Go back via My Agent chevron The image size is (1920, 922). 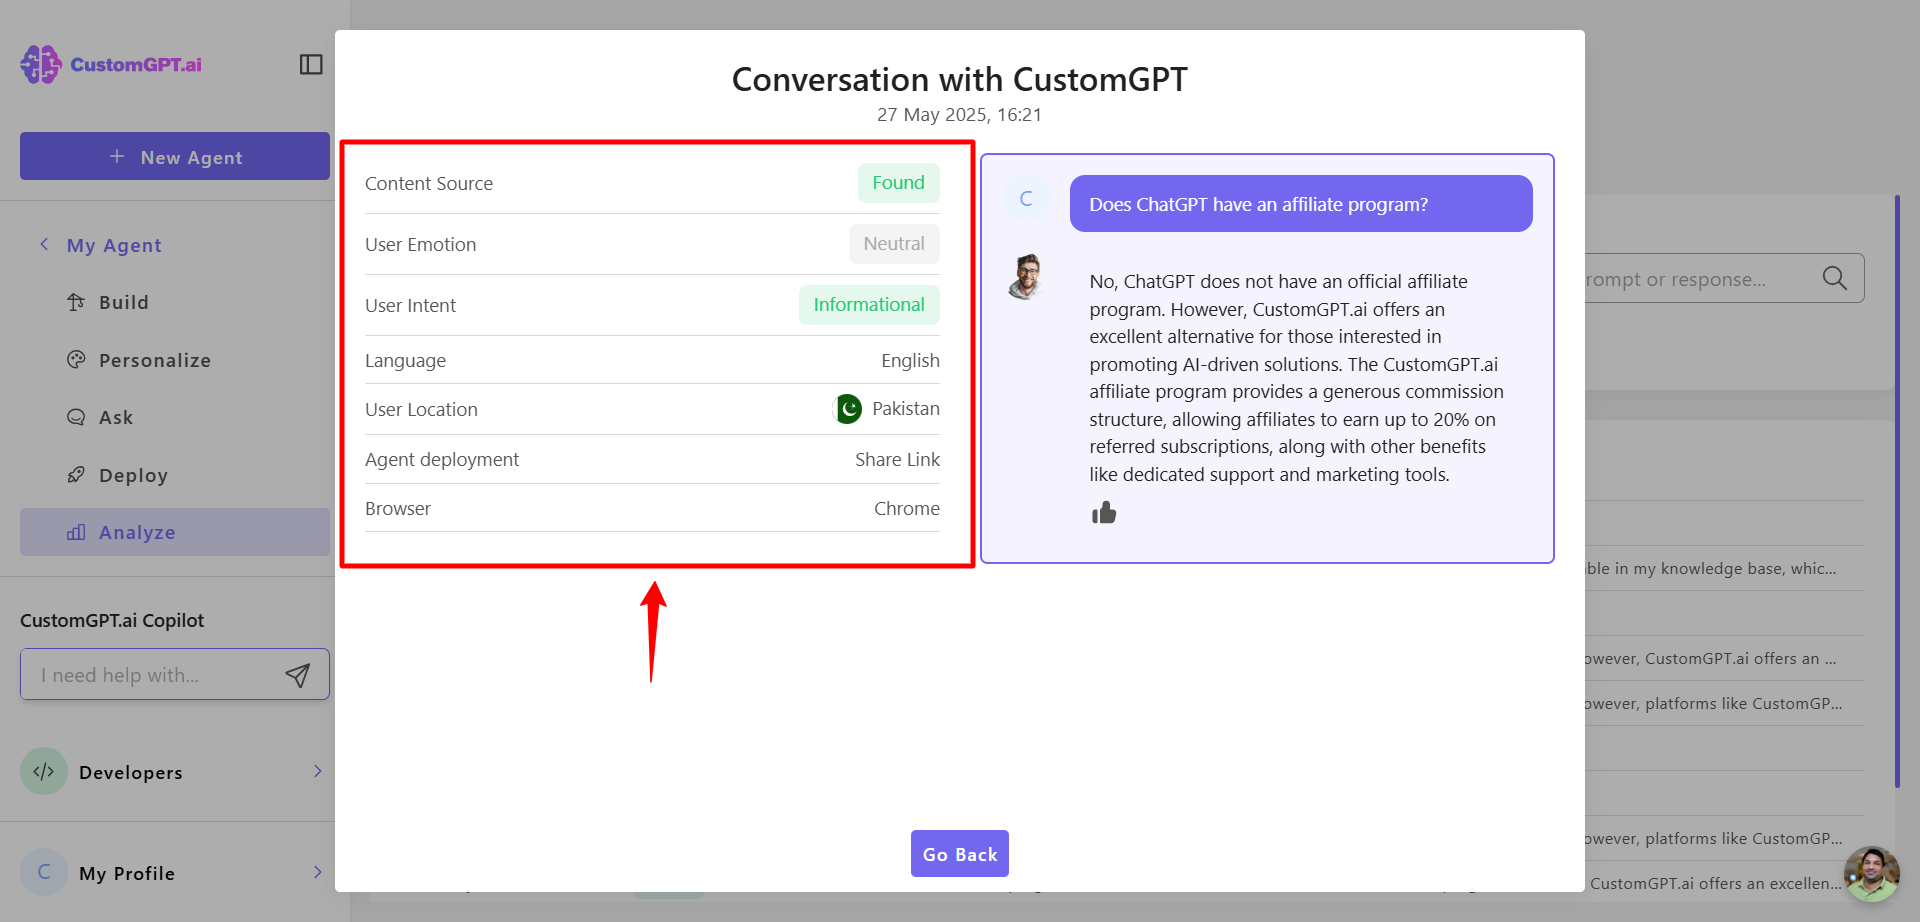pyautogui.click(x=44, y=244)
